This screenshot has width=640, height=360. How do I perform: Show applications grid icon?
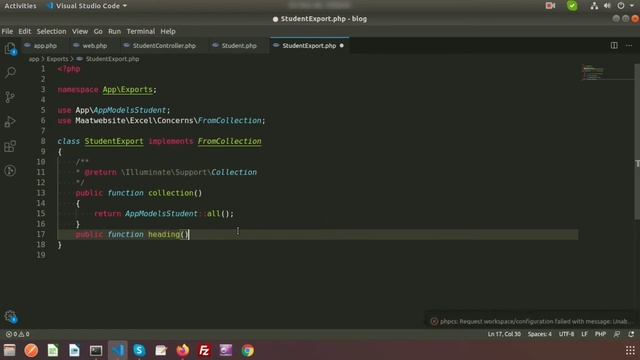click(x=630, y=350)
